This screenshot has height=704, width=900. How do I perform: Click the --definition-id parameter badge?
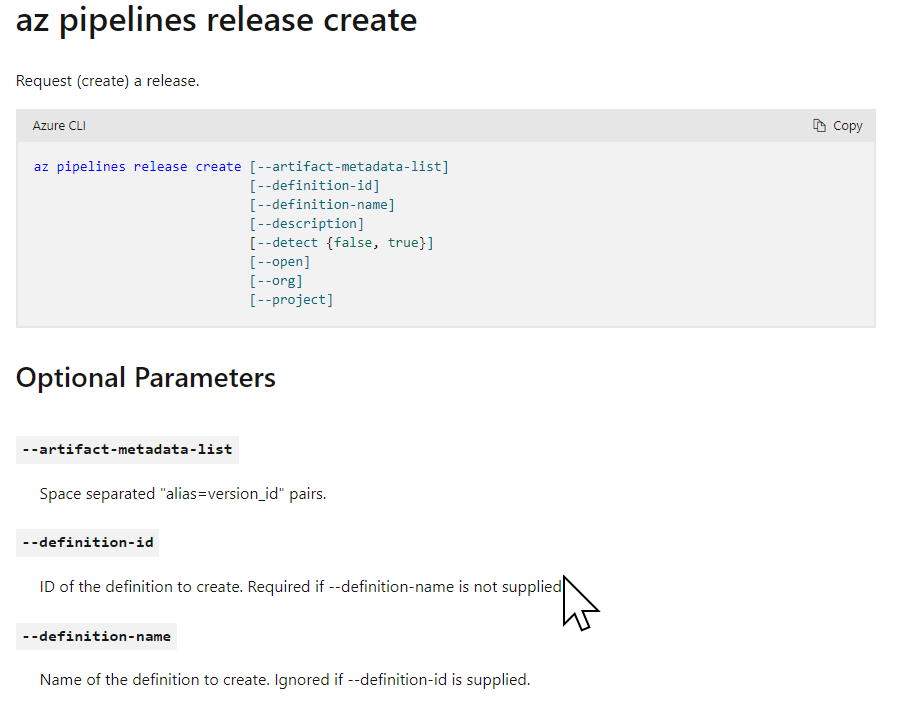click(87, 542)
